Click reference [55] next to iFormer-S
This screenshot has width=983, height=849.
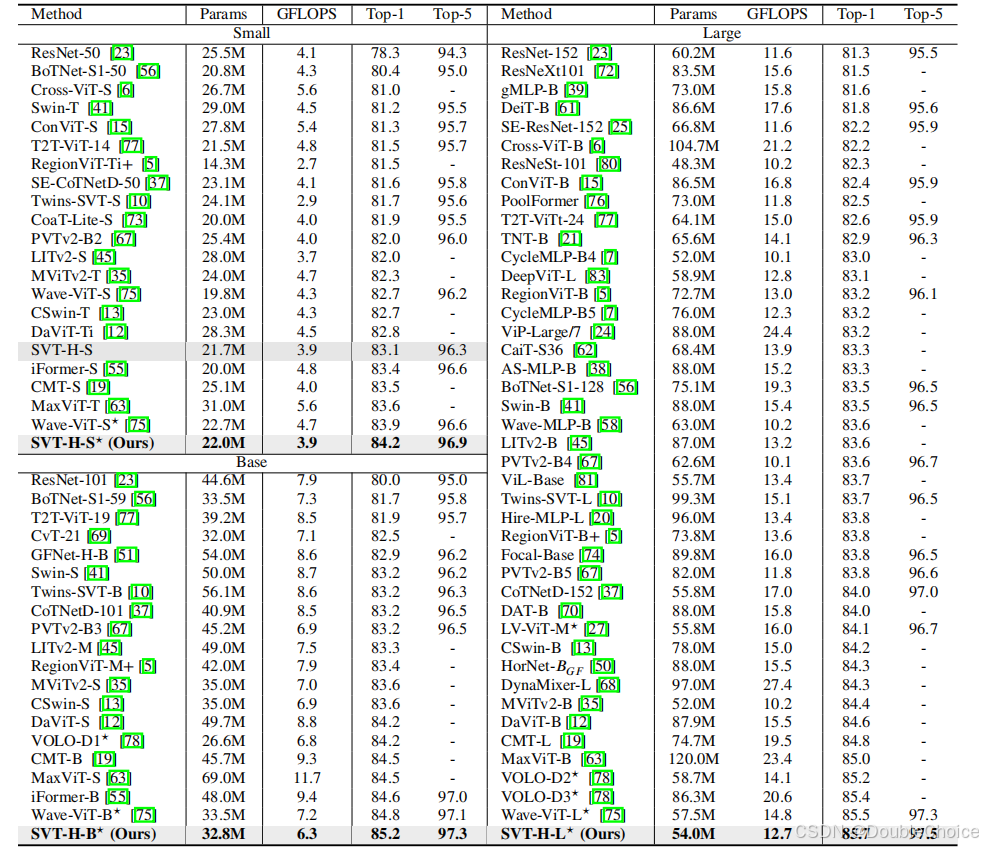coord(116,369)
